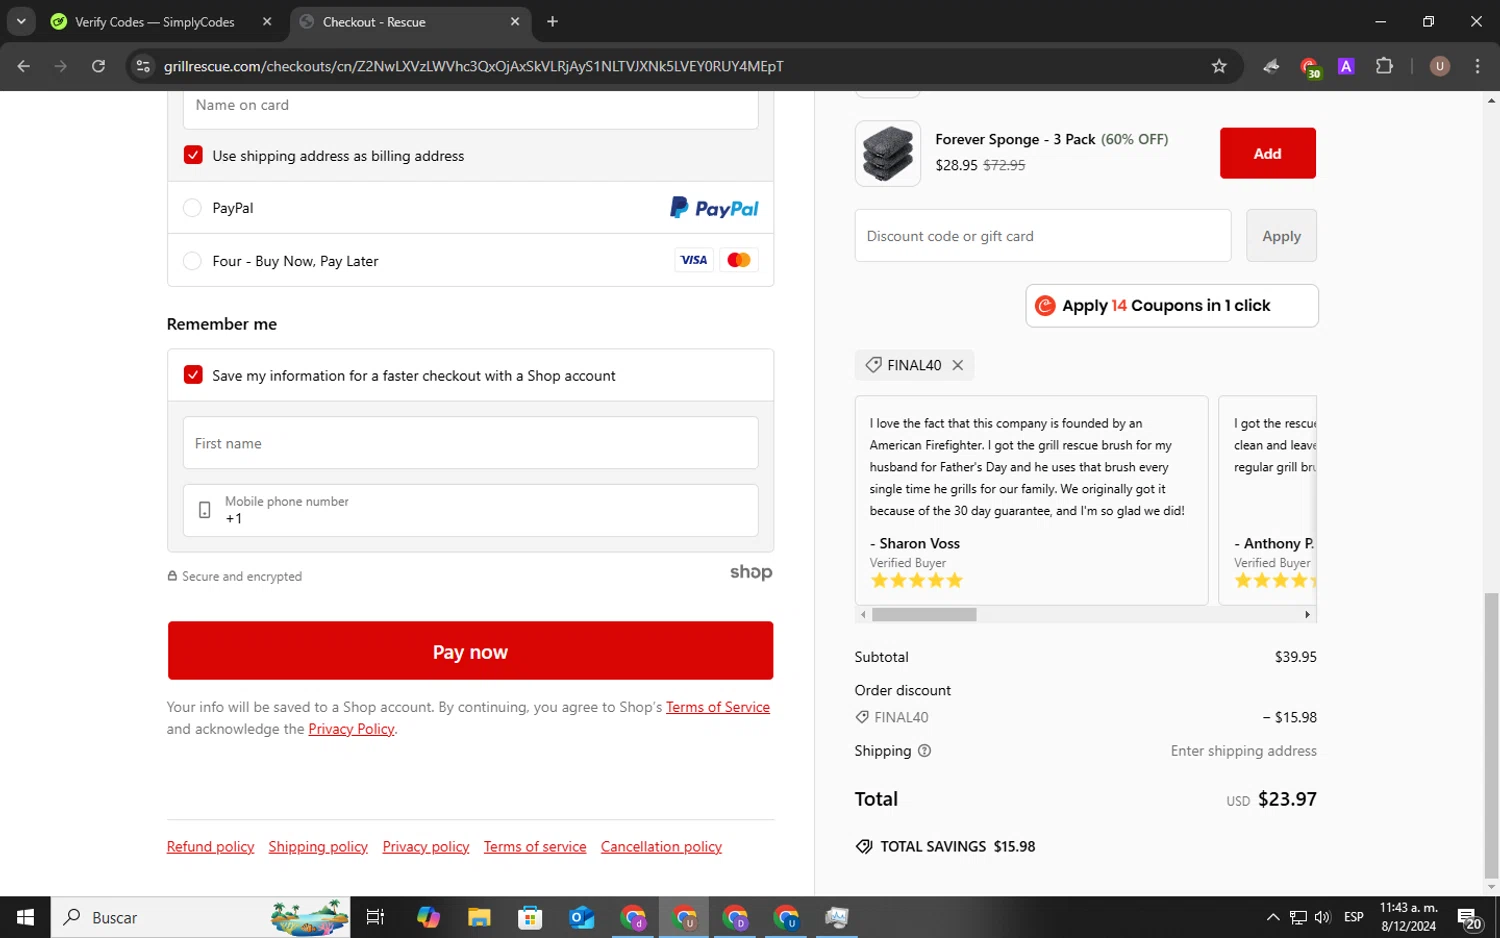Open the footer Terms of service link
Image resolution: width=1500 pixels, height=938 pixels.
coord(535,847)
